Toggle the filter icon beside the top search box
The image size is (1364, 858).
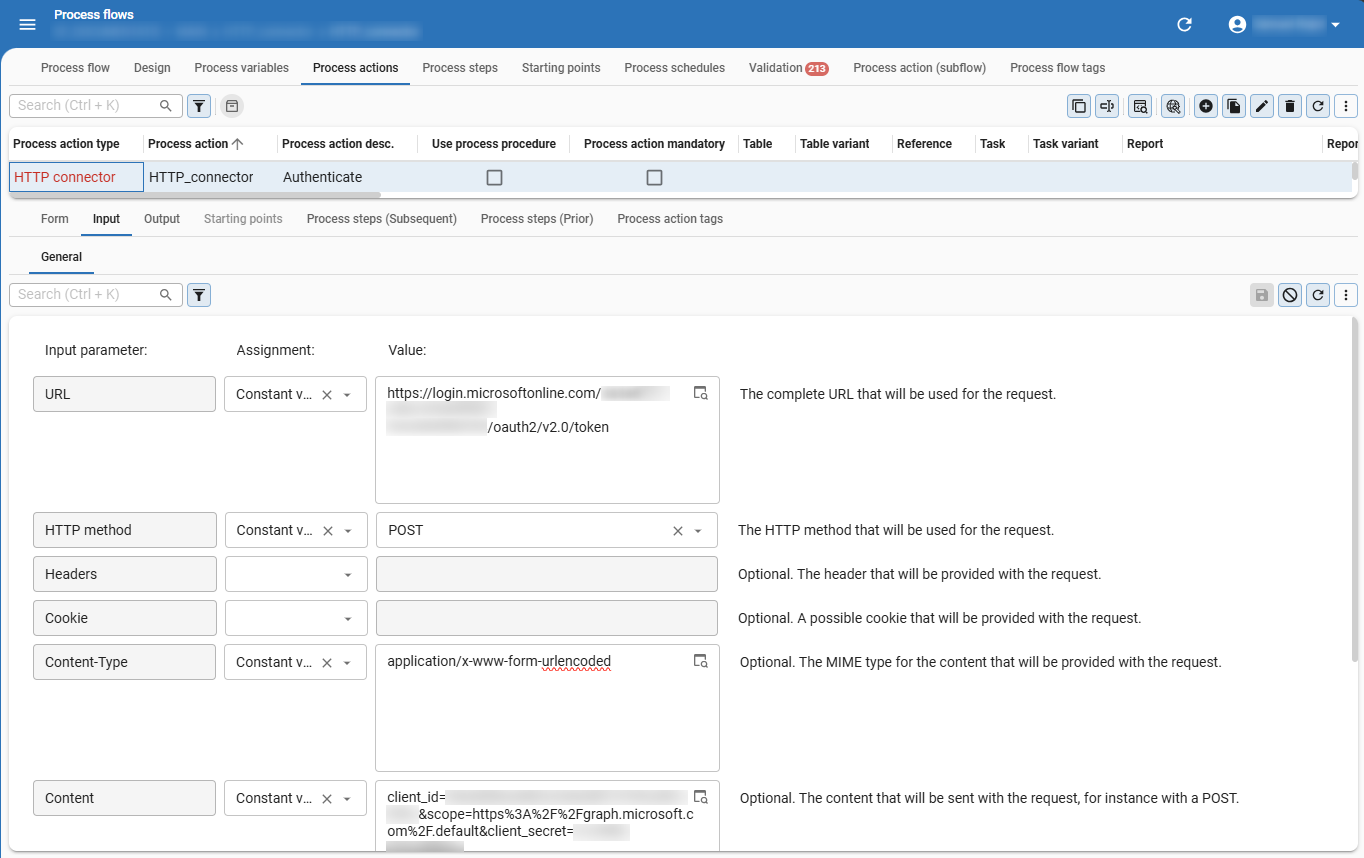pos(199,106)
